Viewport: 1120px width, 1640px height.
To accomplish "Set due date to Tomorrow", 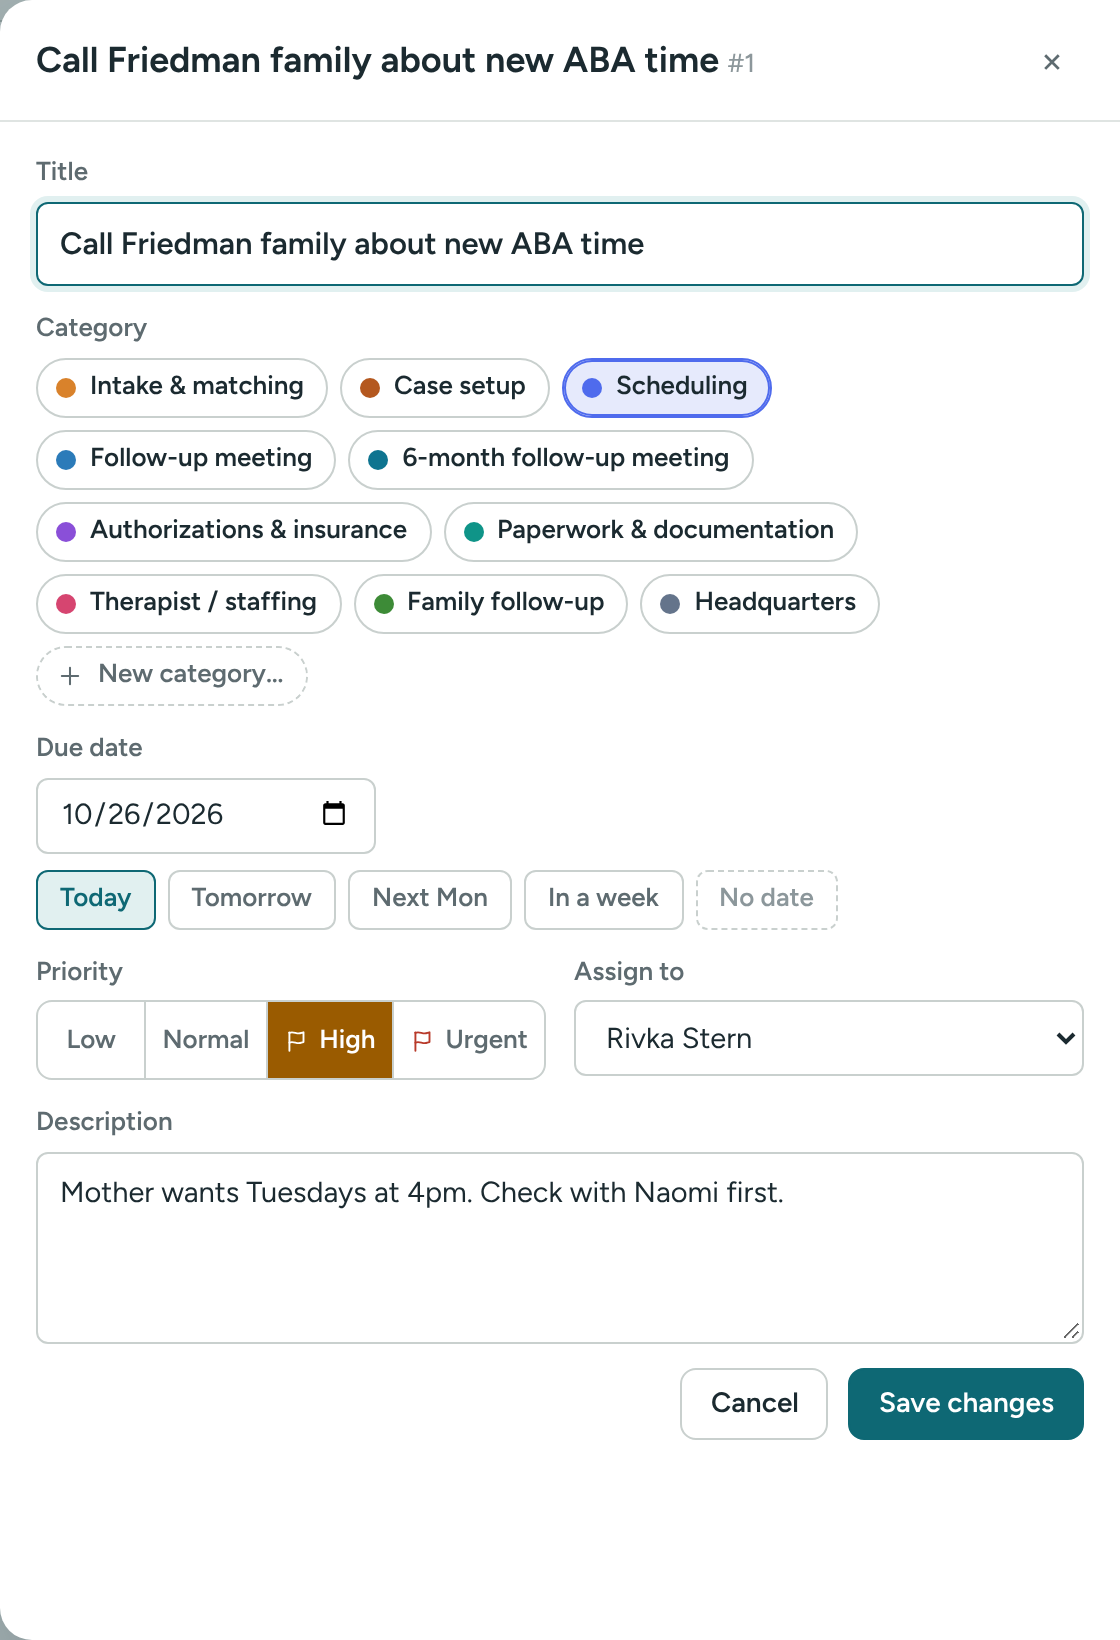I will pyautogui.click(x=252, y=899).
